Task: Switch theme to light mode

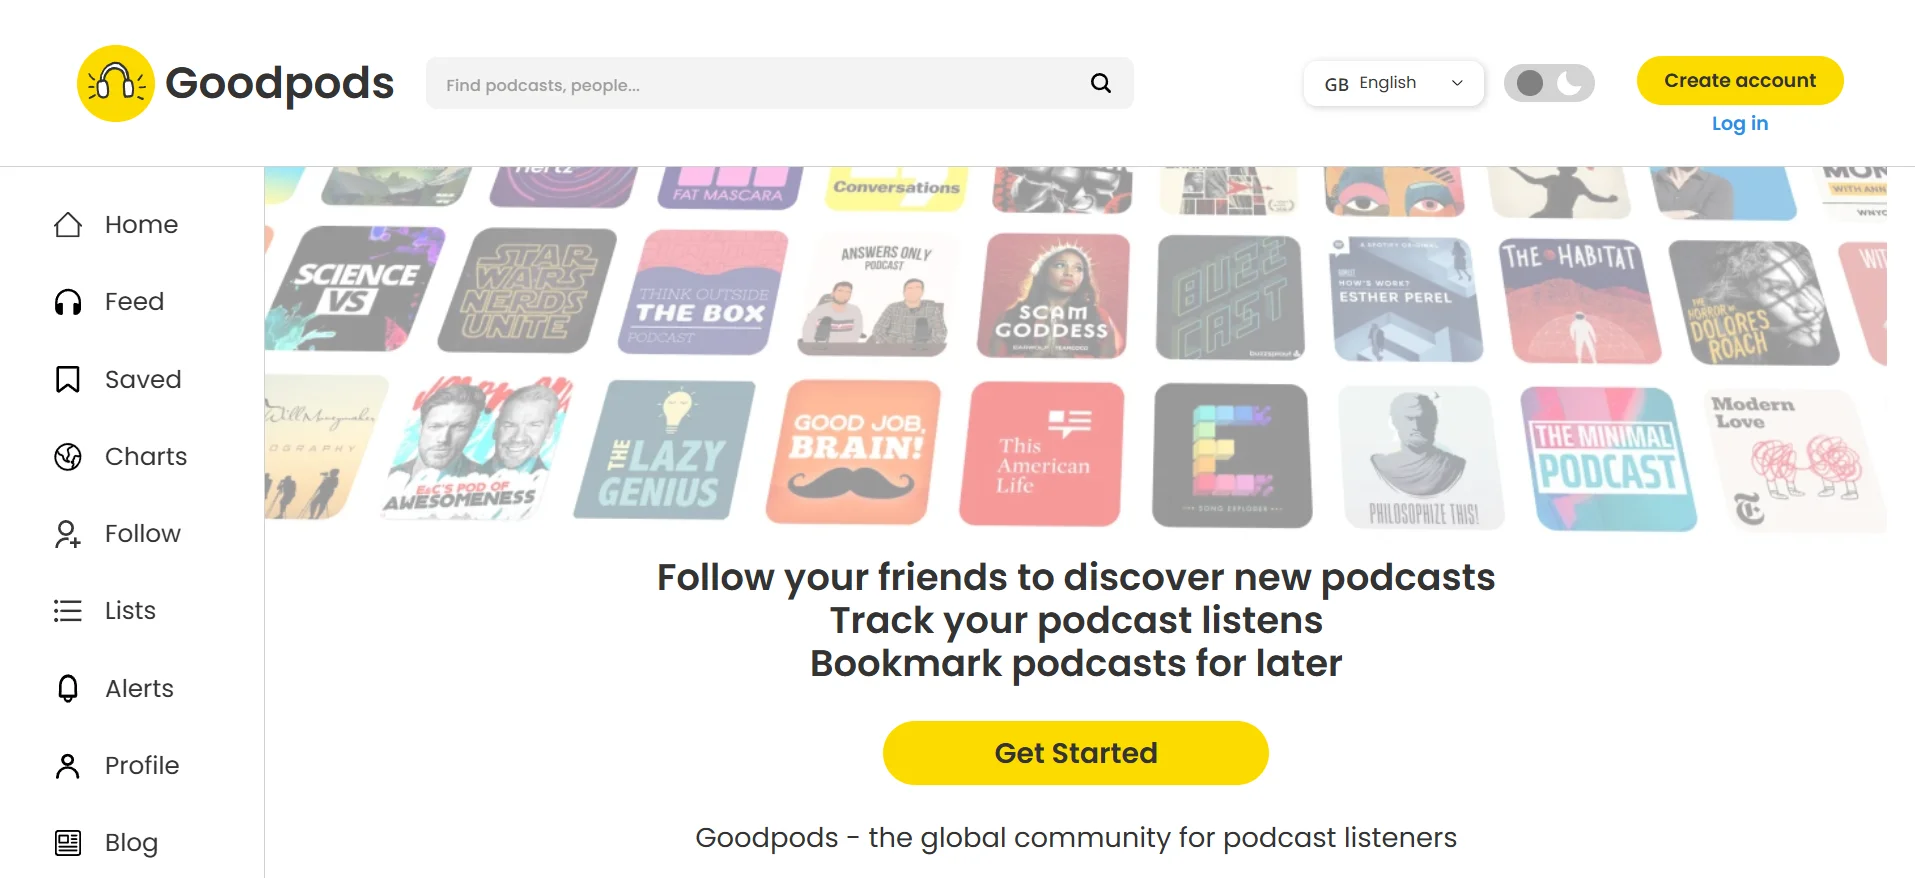Action: (x=1529, y=83)
